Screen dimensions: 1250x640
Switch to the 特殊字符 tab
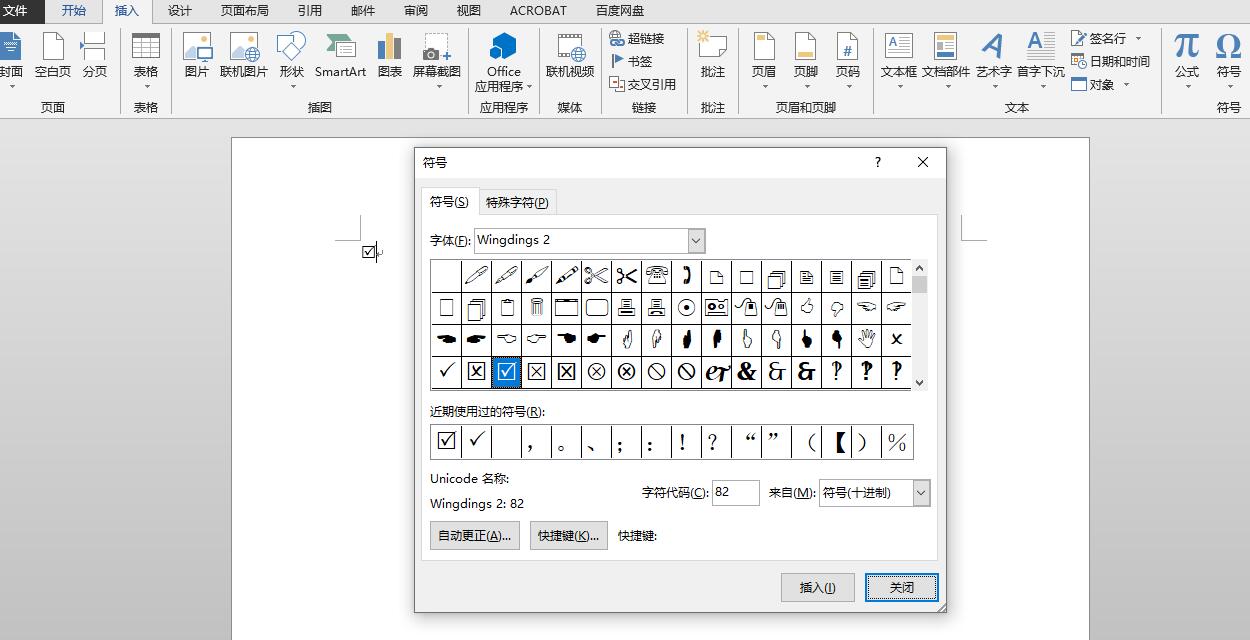click(517, 202)
